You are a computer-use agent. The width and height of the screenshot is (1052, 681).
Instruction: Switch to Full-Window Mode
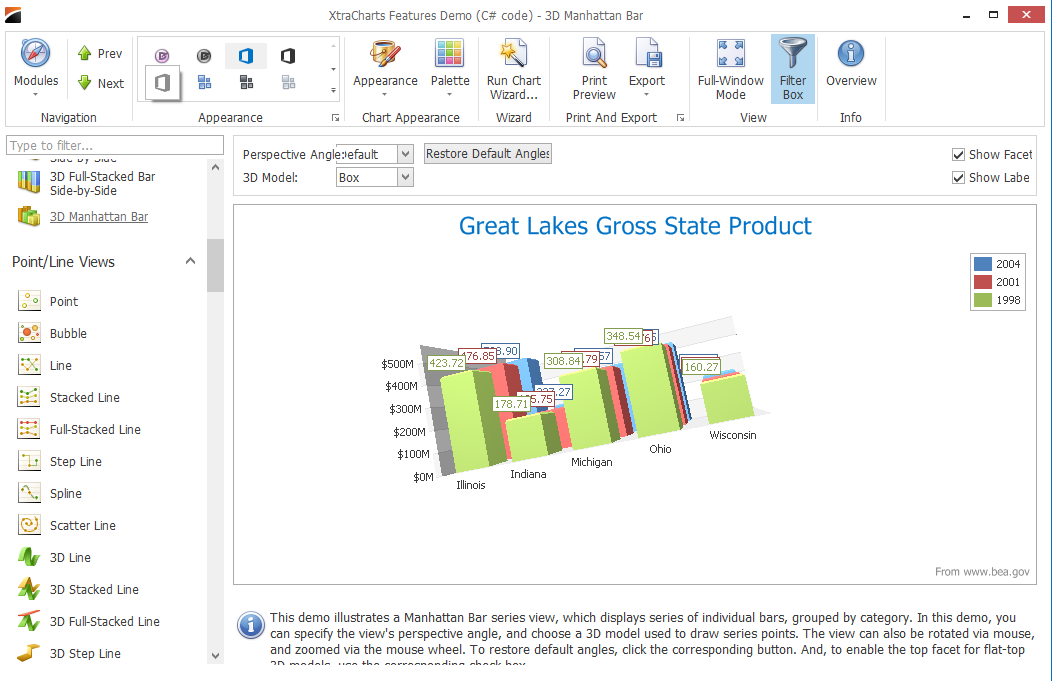(731, 70)
